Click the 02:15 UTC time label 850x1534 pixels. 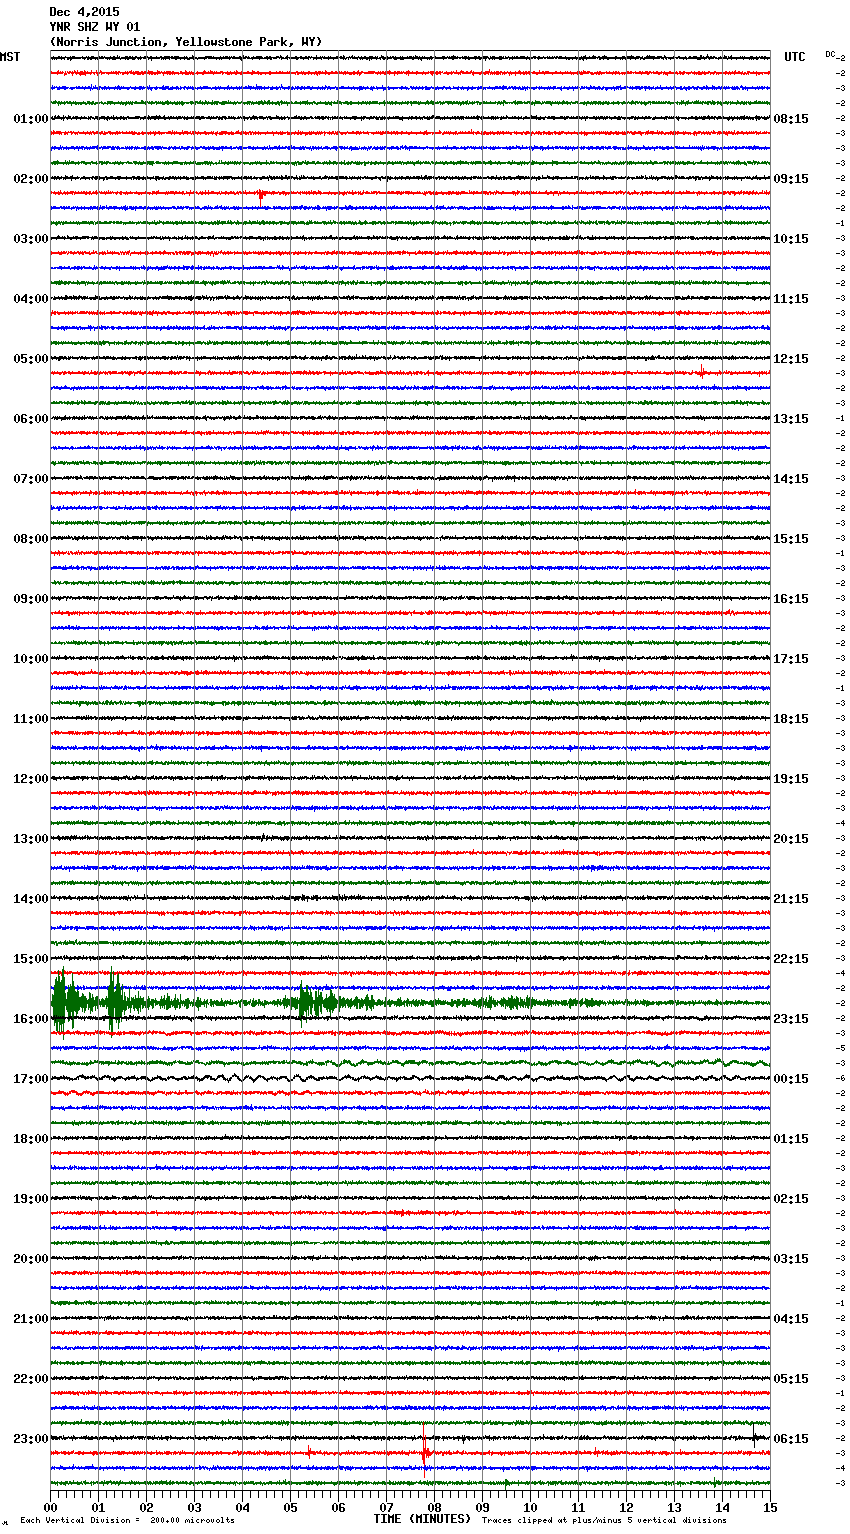pos(791,1199)
